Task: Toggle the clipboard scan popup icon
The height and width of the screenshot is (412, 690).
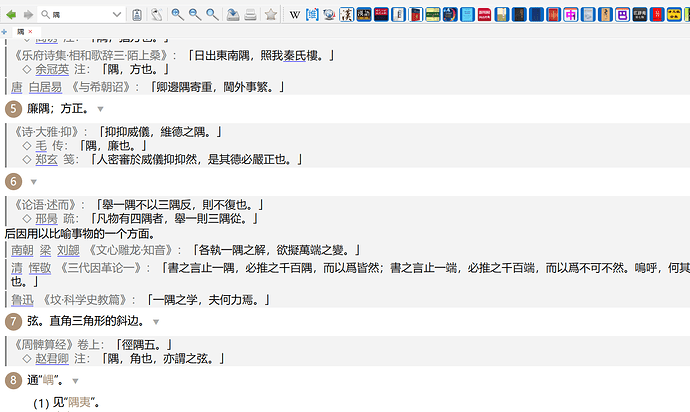Action: tap(137, 15)
